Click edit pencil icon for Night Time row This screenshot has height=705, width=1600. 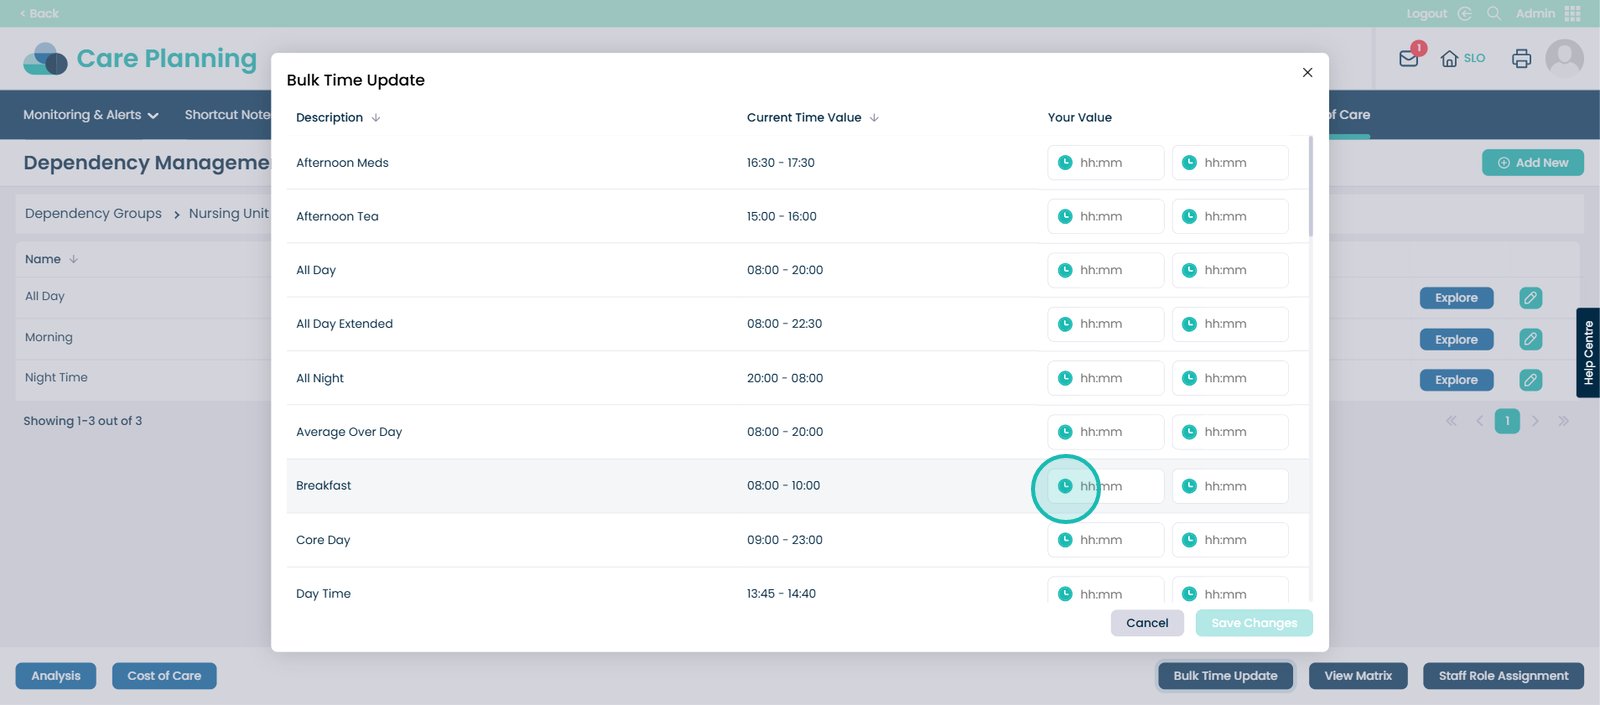pyautogui.click(x=1530, y=380)
